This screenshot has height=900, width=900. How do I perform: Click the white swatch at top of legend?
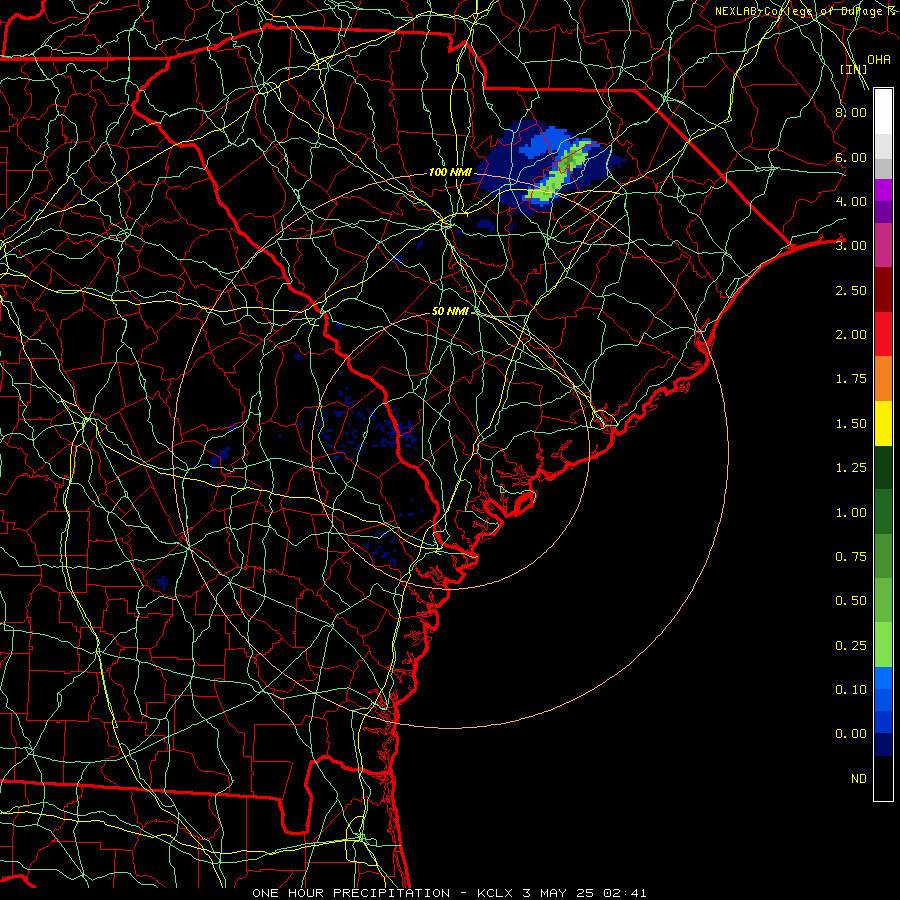point(883,111)
